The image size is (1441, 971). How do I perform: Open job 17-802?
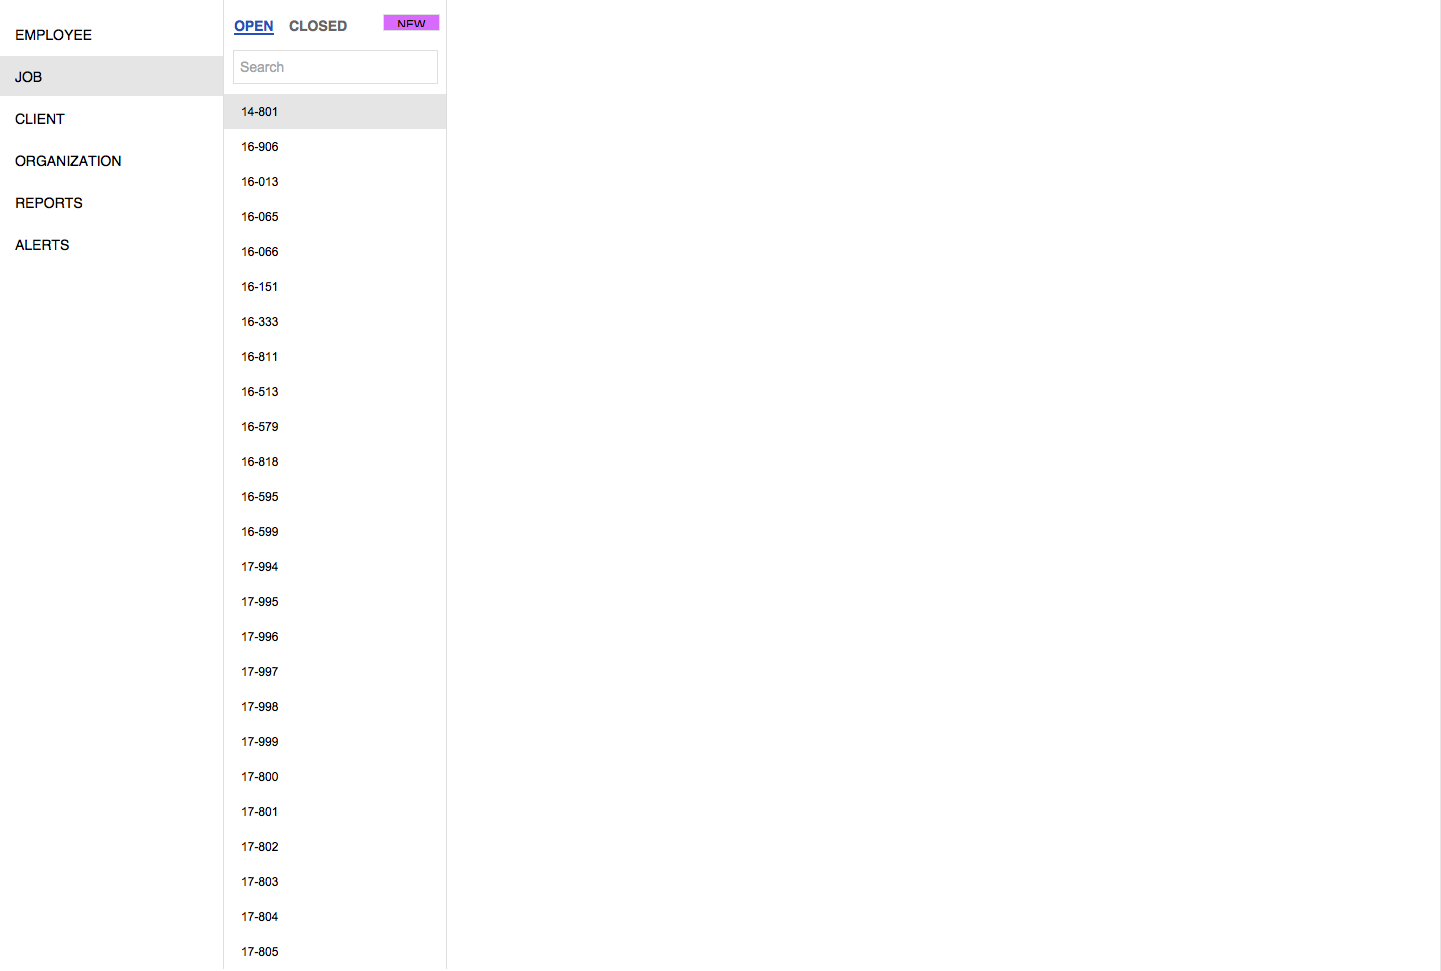point(335,847)
